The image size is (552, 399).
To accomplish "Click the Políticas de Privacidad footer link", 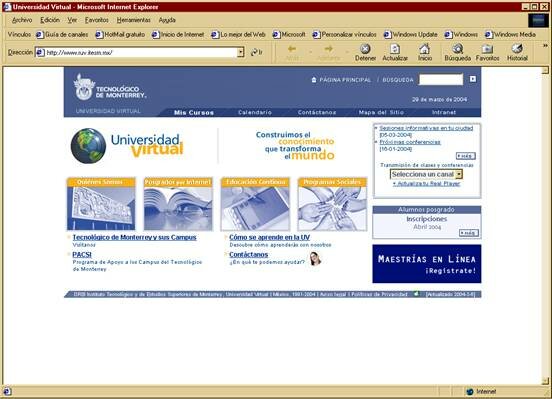I will click(x=379, y=294).
